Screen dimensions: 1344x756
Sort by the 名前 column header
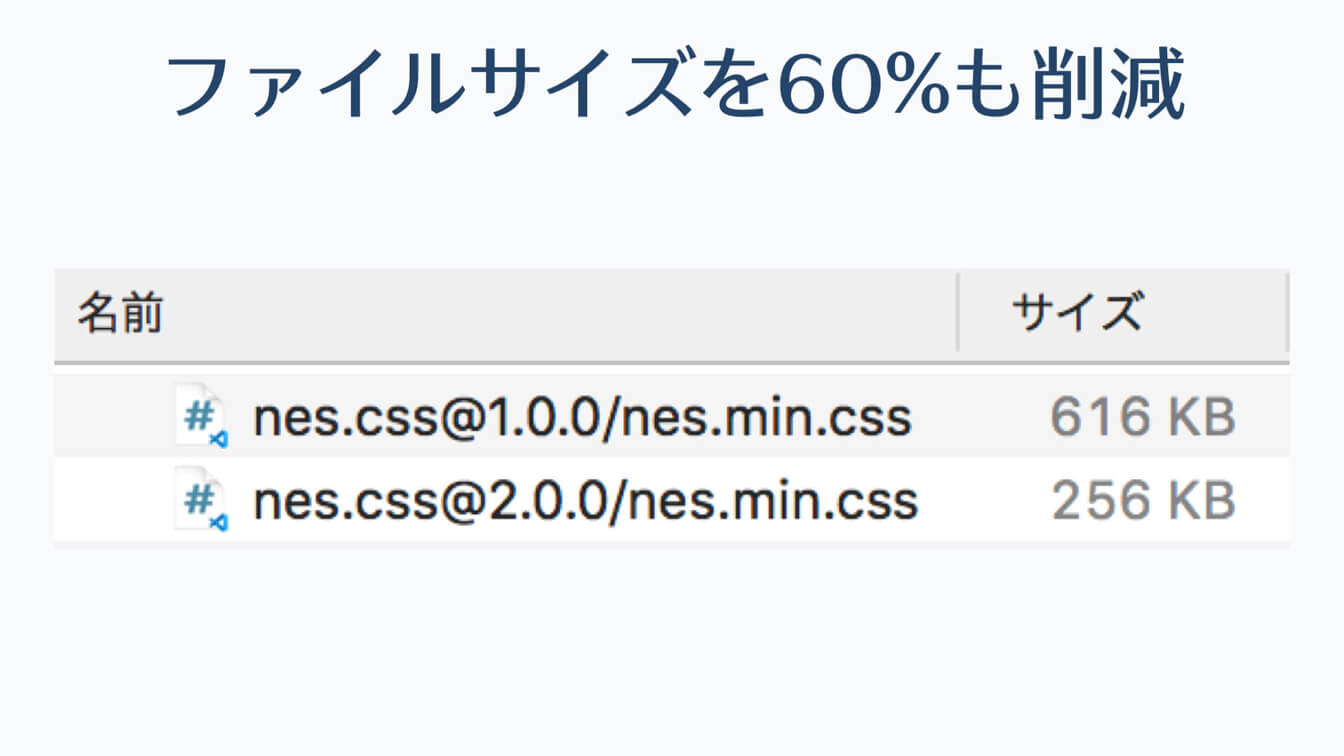point(120,313)
